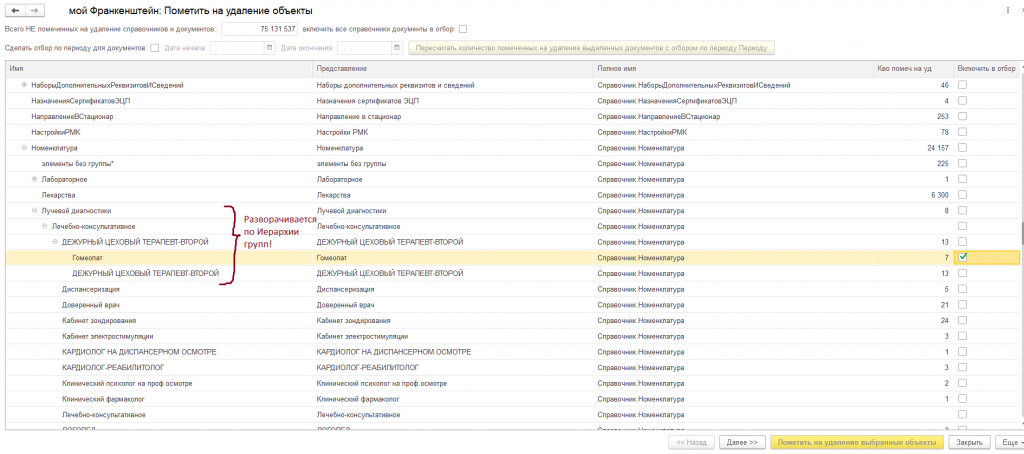Expand the Лабораторное group node
1024x454 pixels.
coord(34,178)
